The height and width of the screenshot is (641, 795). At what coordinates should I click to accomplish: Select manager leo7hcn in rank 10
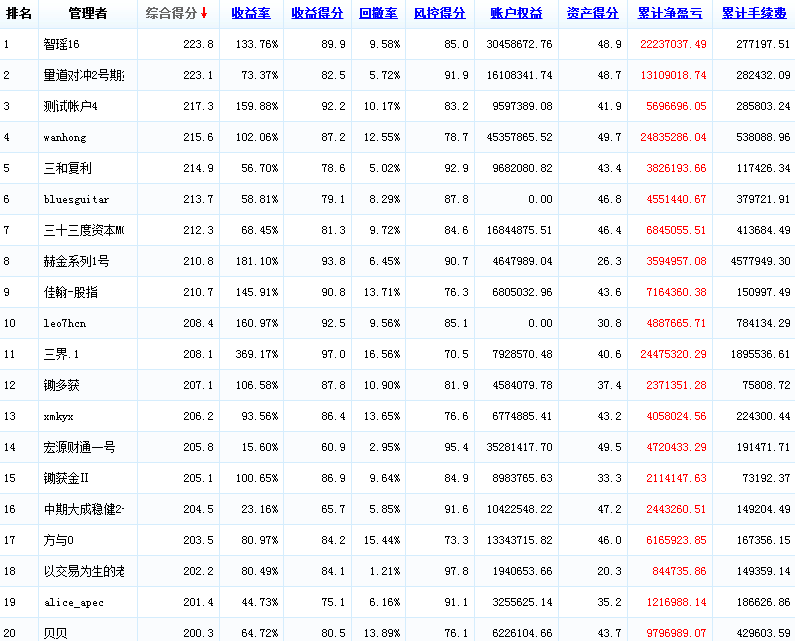65,324
